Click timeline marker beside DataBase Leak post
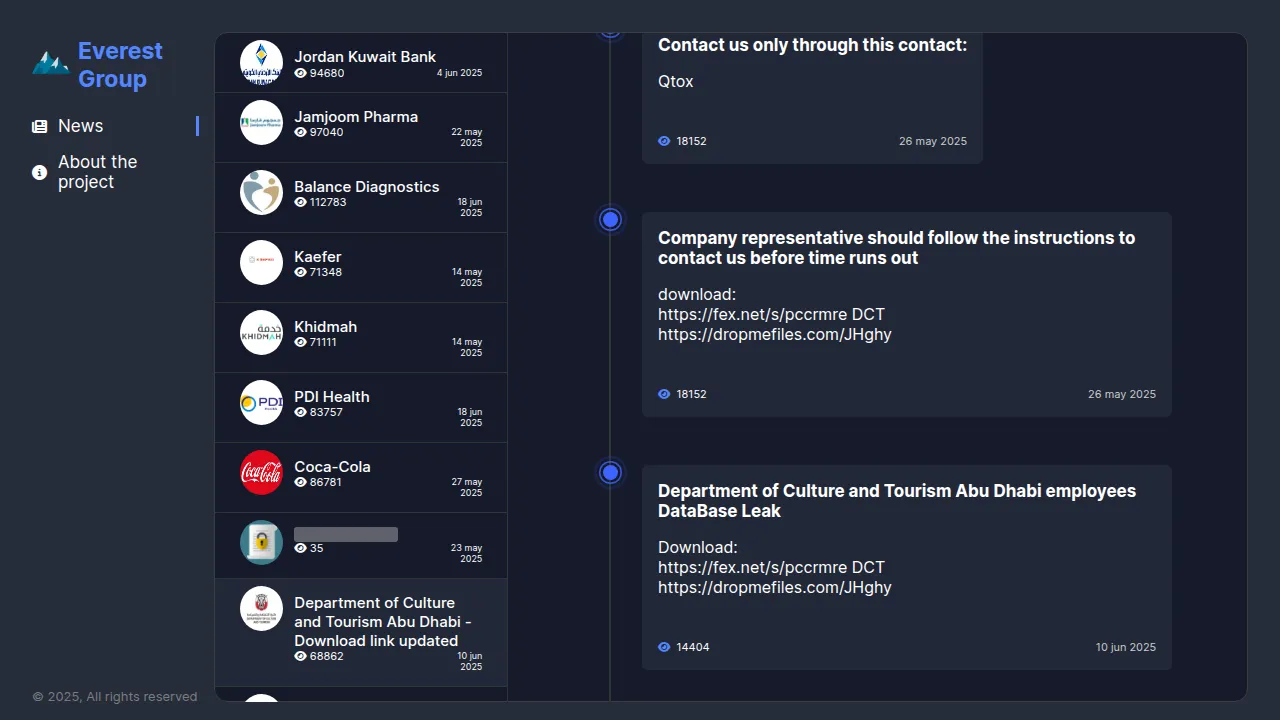Image resolution: width=1280 pixels, height=720 pixels. click(x=611, y=472)
